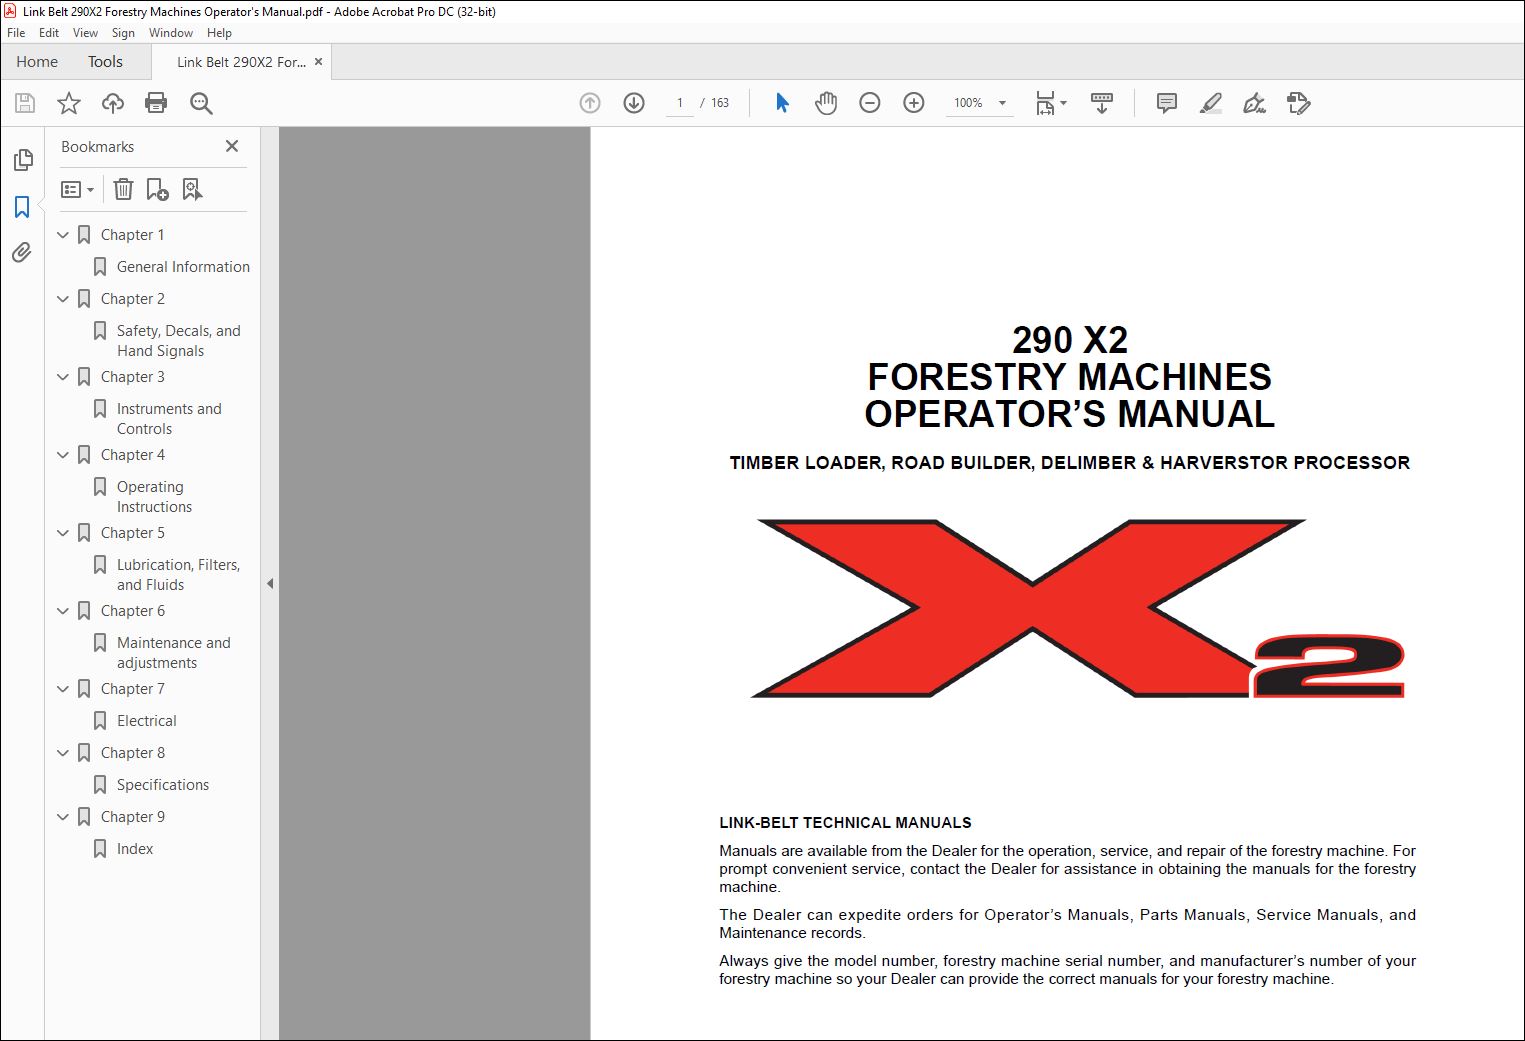The image size is (1525, 1041).
Task: Select the Chapter 5 bookmark label
Action: coord(133,533)
